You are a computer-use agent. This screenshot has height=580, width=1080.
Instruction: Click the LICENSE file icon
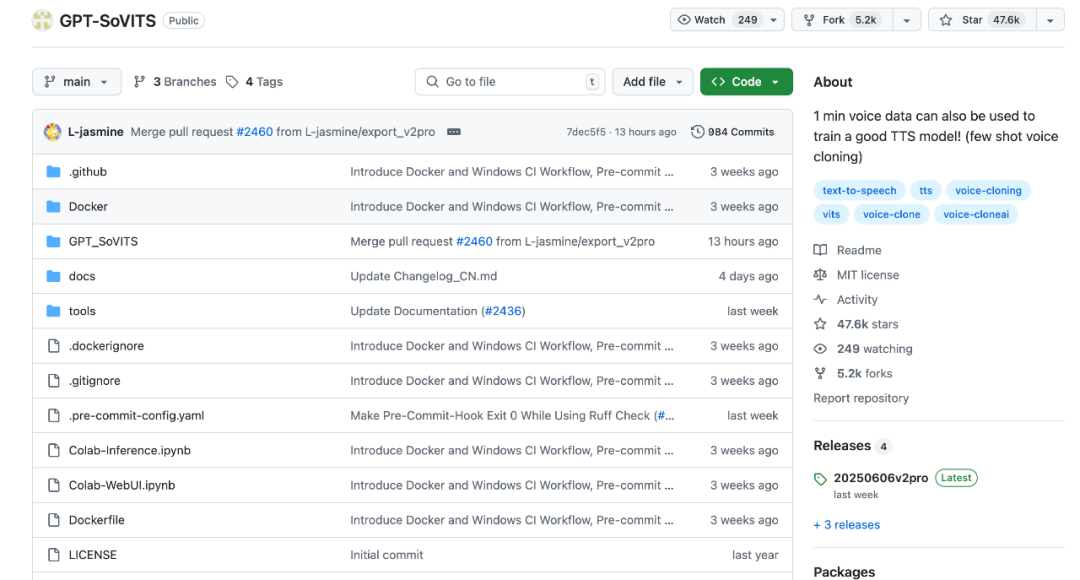point(54,555)
